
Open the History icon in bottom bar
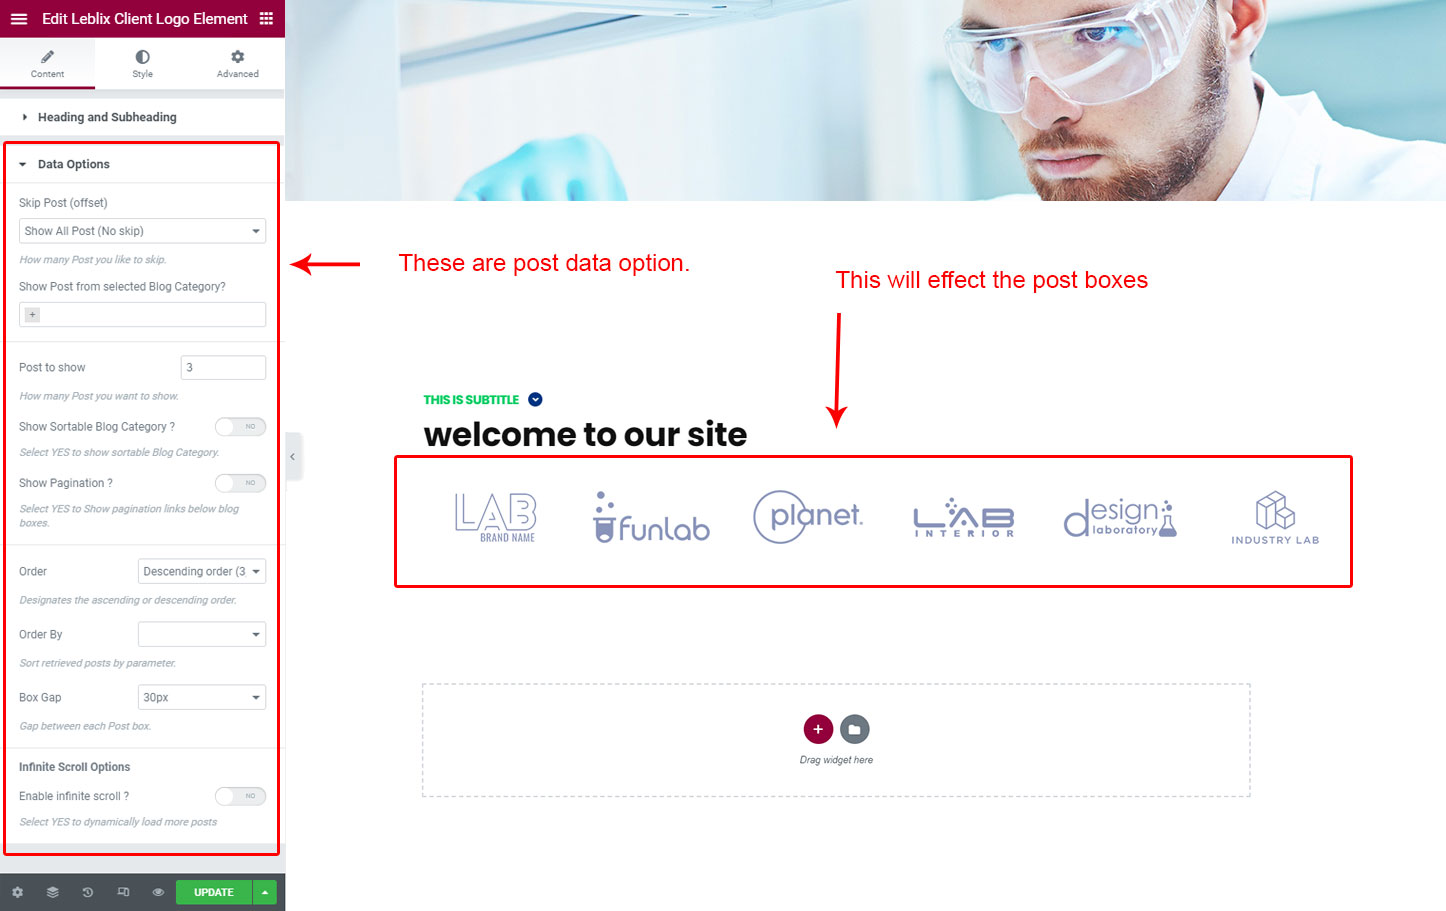pyautogui.click(x=88, y=892)
